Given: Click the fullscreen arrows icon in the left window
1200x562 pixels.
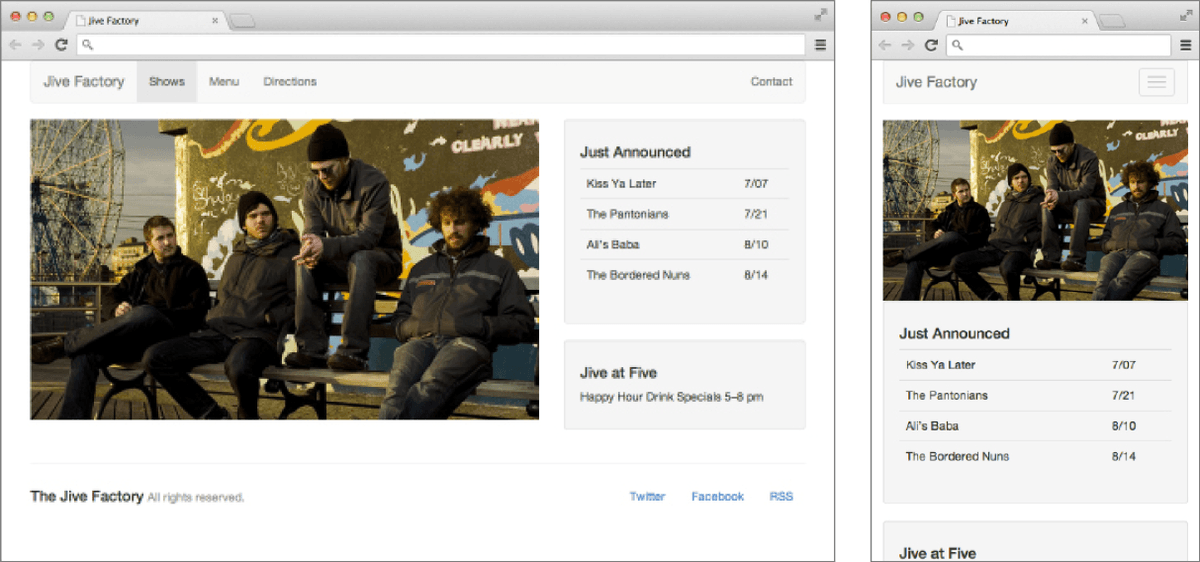Looking at the screenshot, I should (820, 15).
